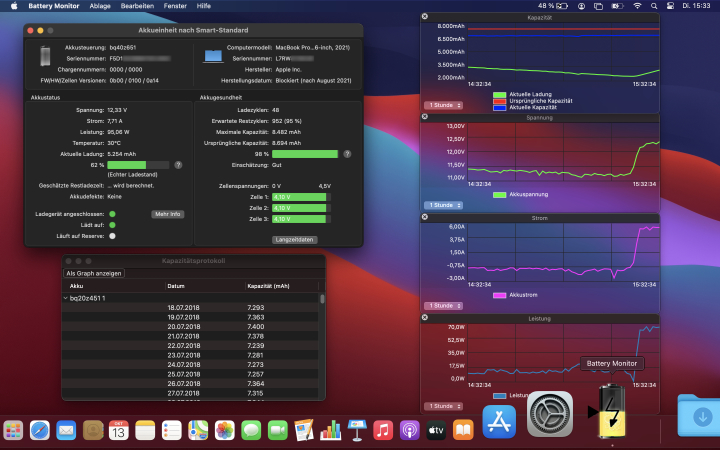Close the Leistung graph panel
720x450 pixels.
click(x=425, y=317)
